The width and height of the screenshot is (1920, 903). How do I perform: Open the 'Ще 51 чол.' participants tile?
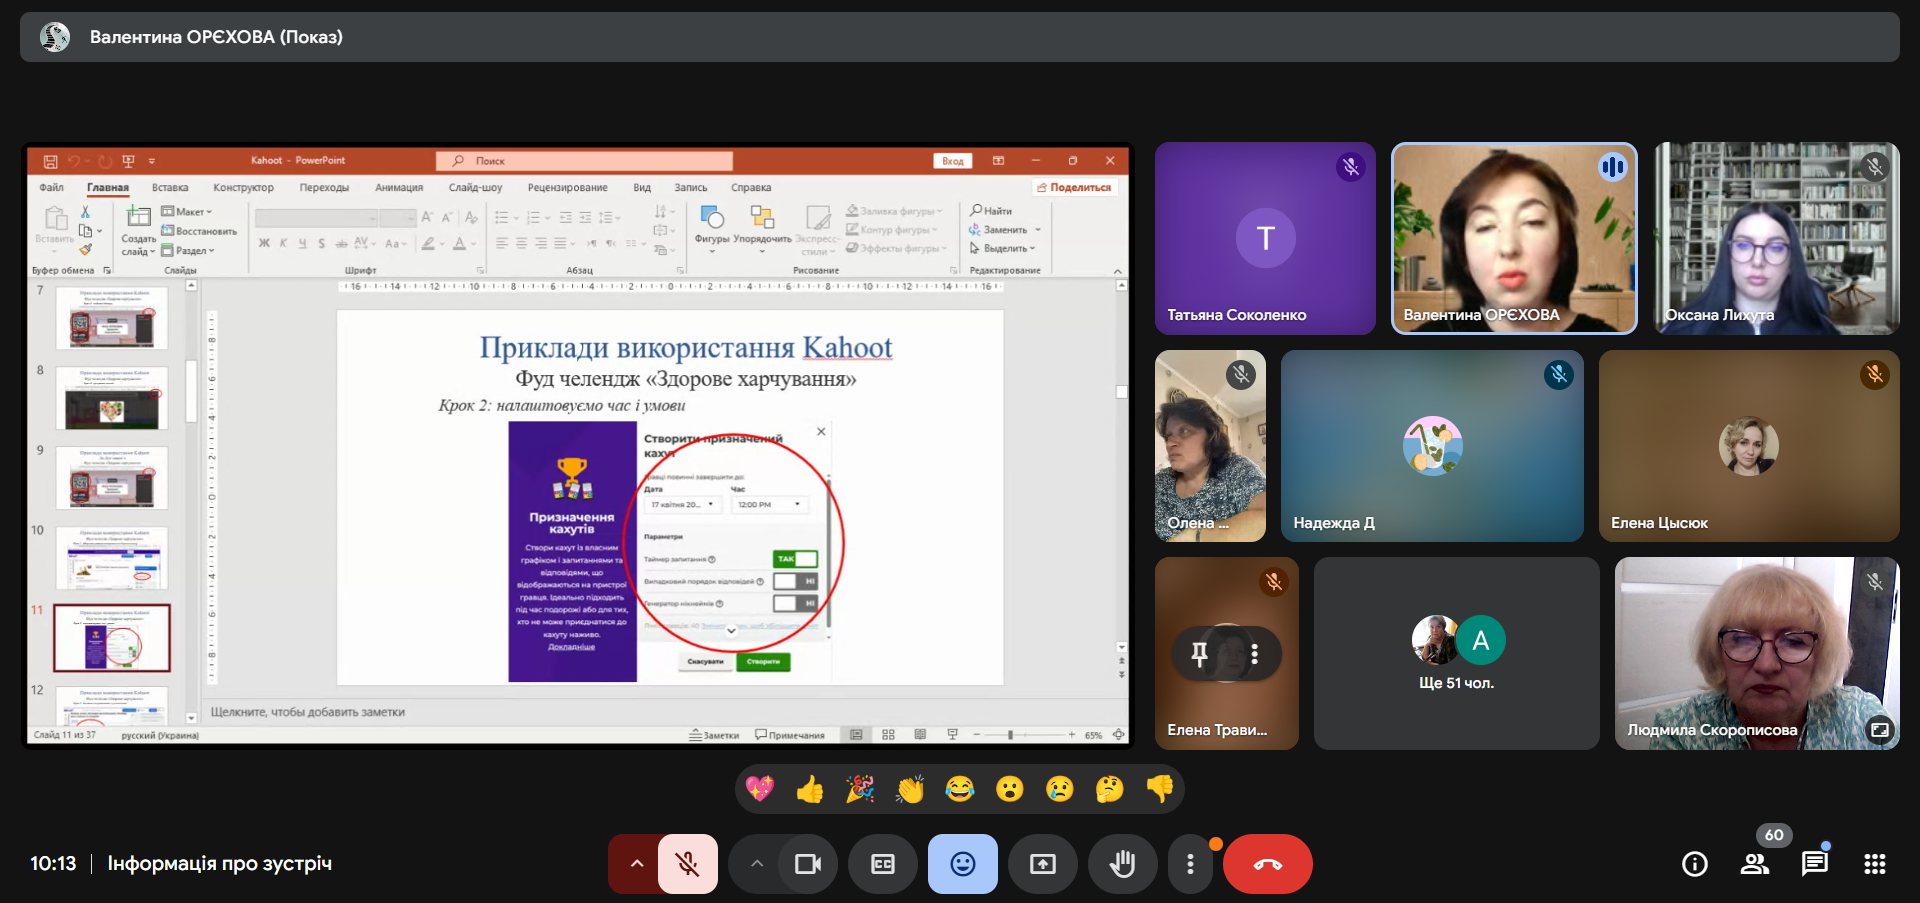pos(1456,654)
